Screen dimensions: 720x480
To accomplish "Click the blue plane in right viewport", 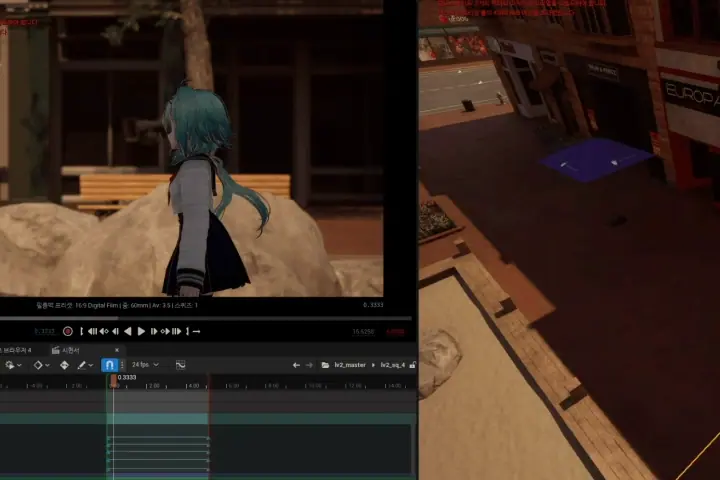I will [596, 159].
